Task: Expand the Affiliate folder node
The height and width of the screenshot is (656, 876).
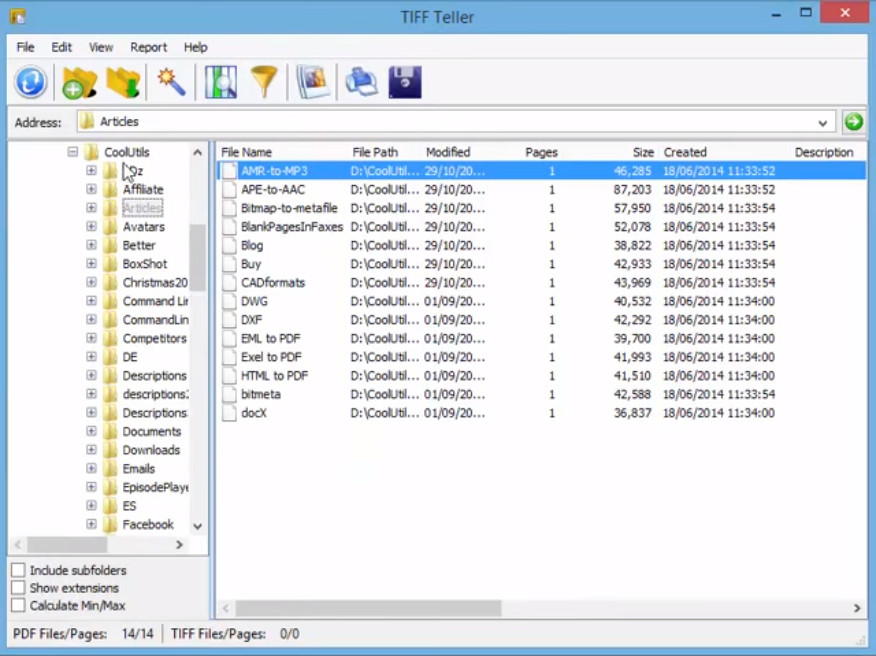Action: (91, 189)
